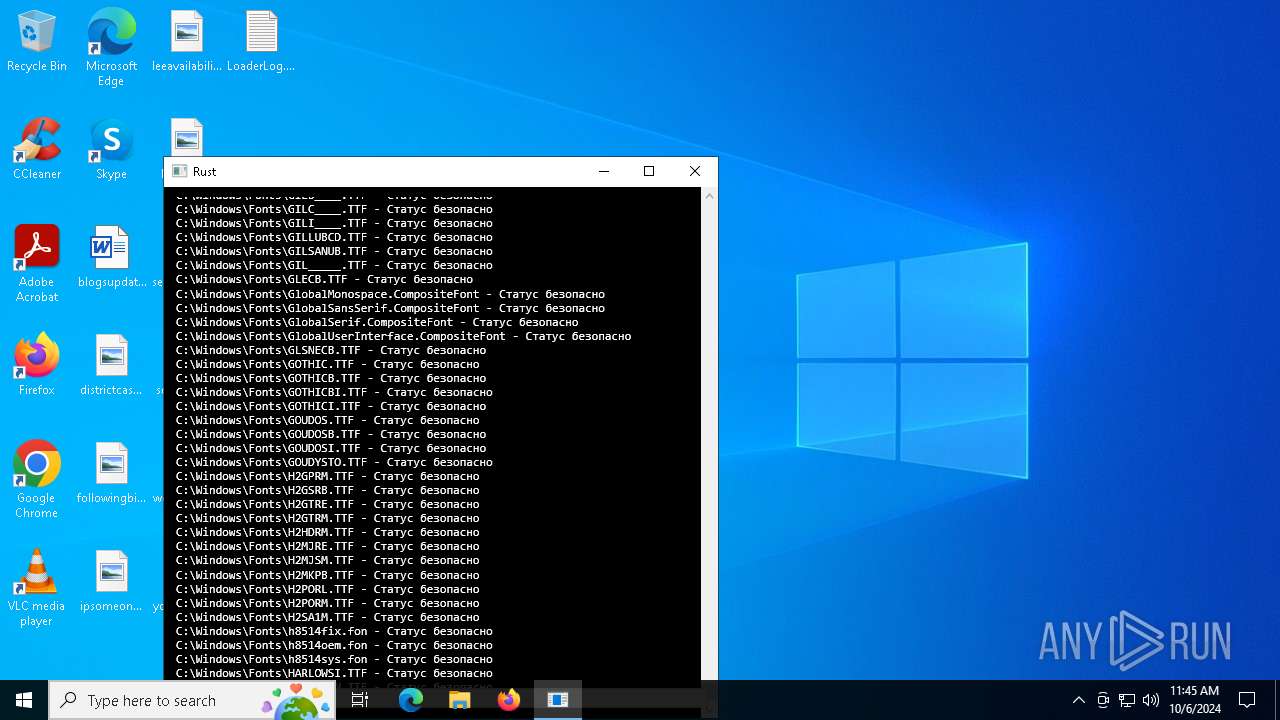Click the GLSNECB.TTF output line
This screenshot has width=1280, height=720.
pyautogui.click(x=331, y=350)
